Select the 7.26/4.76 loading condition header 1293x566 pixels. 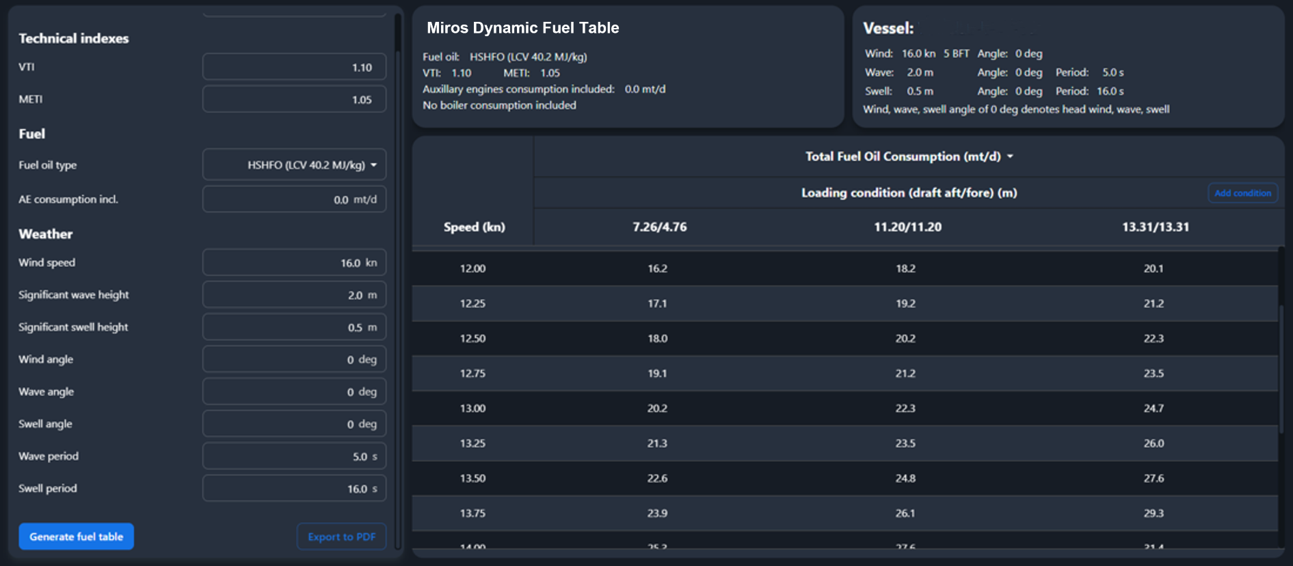point(659,227)
